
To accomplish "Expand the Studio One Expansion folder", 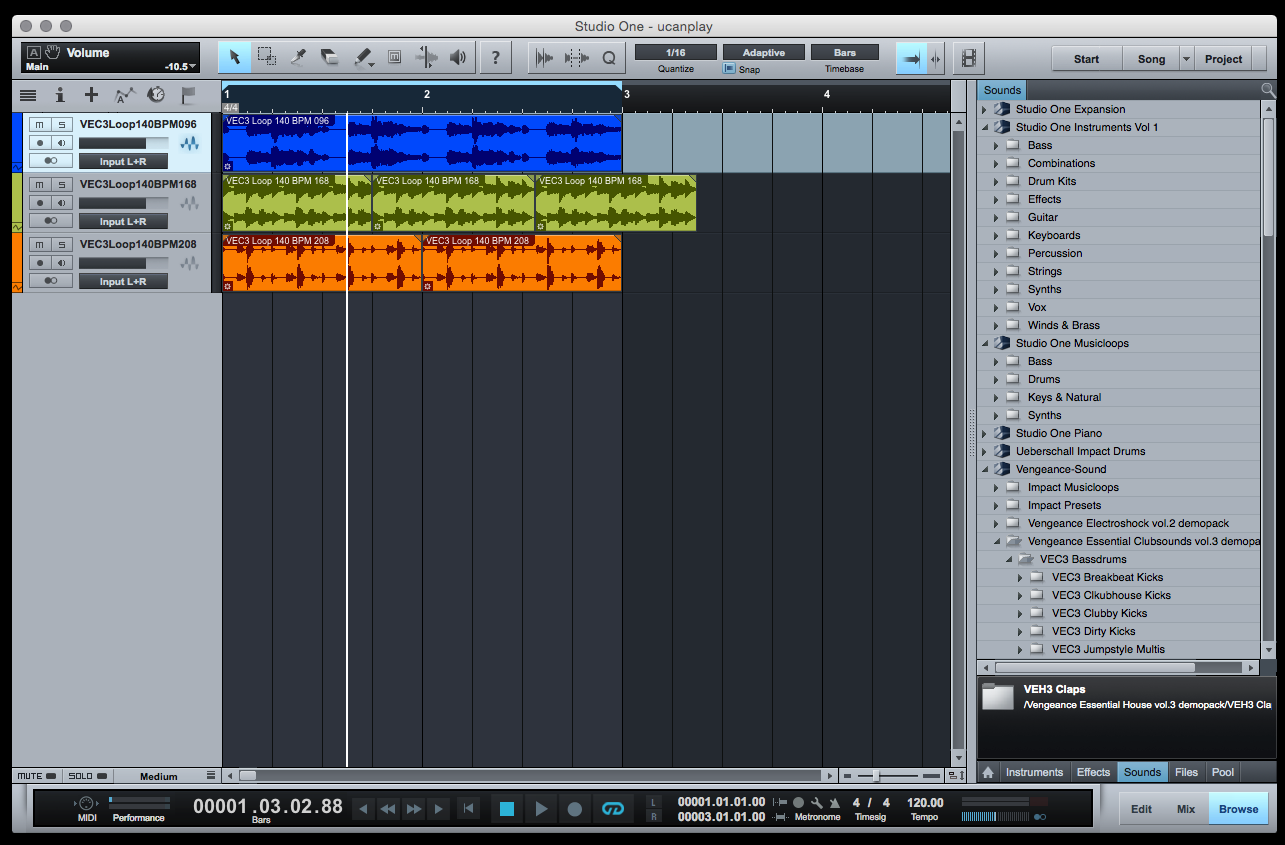I will point(984,109).
